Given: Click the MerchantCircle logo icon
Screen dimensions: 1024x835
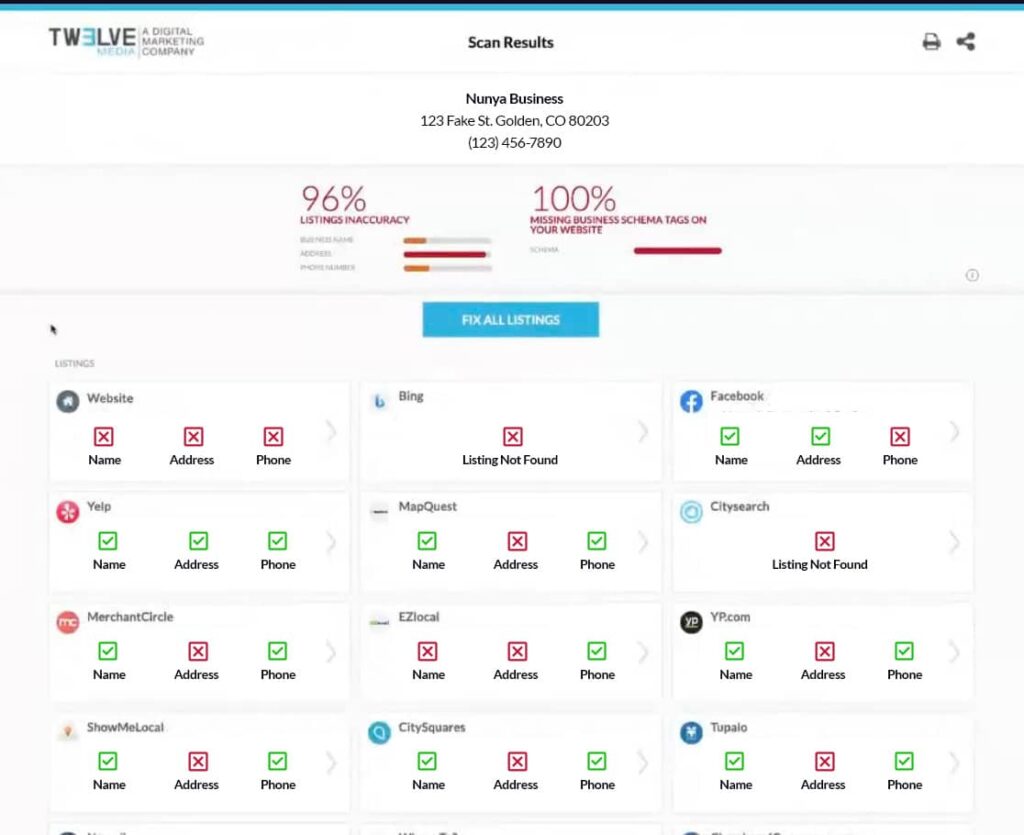Looking at the screenshot, I should tap(68, 622).
